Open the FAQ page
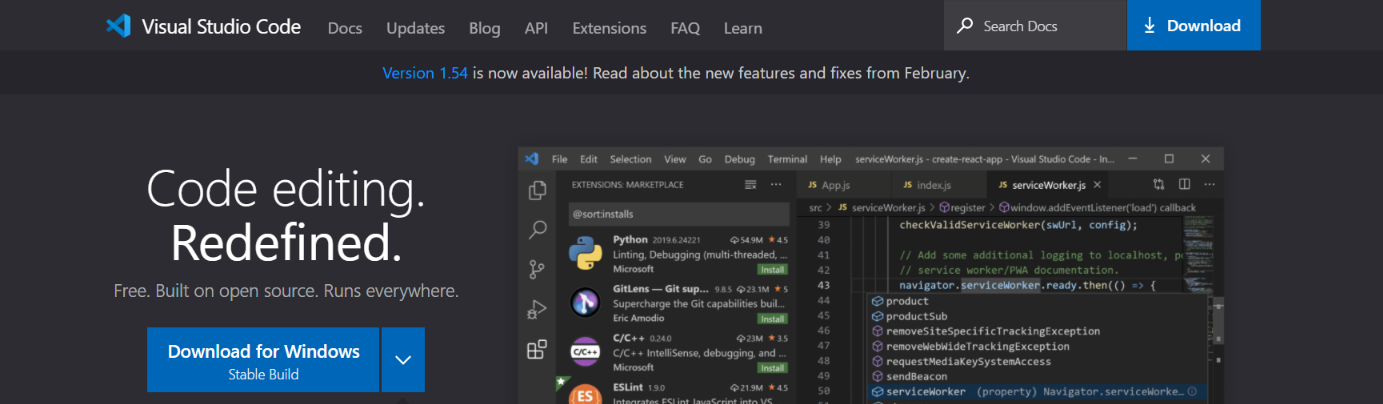The height and width of the screenshot is (404, 1383). point(685,27)
